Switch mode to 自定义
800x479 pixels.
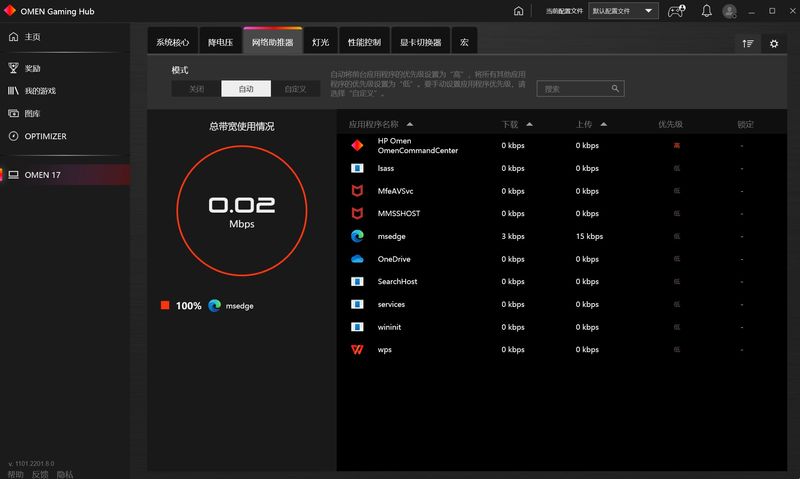[x=296, y=89]
